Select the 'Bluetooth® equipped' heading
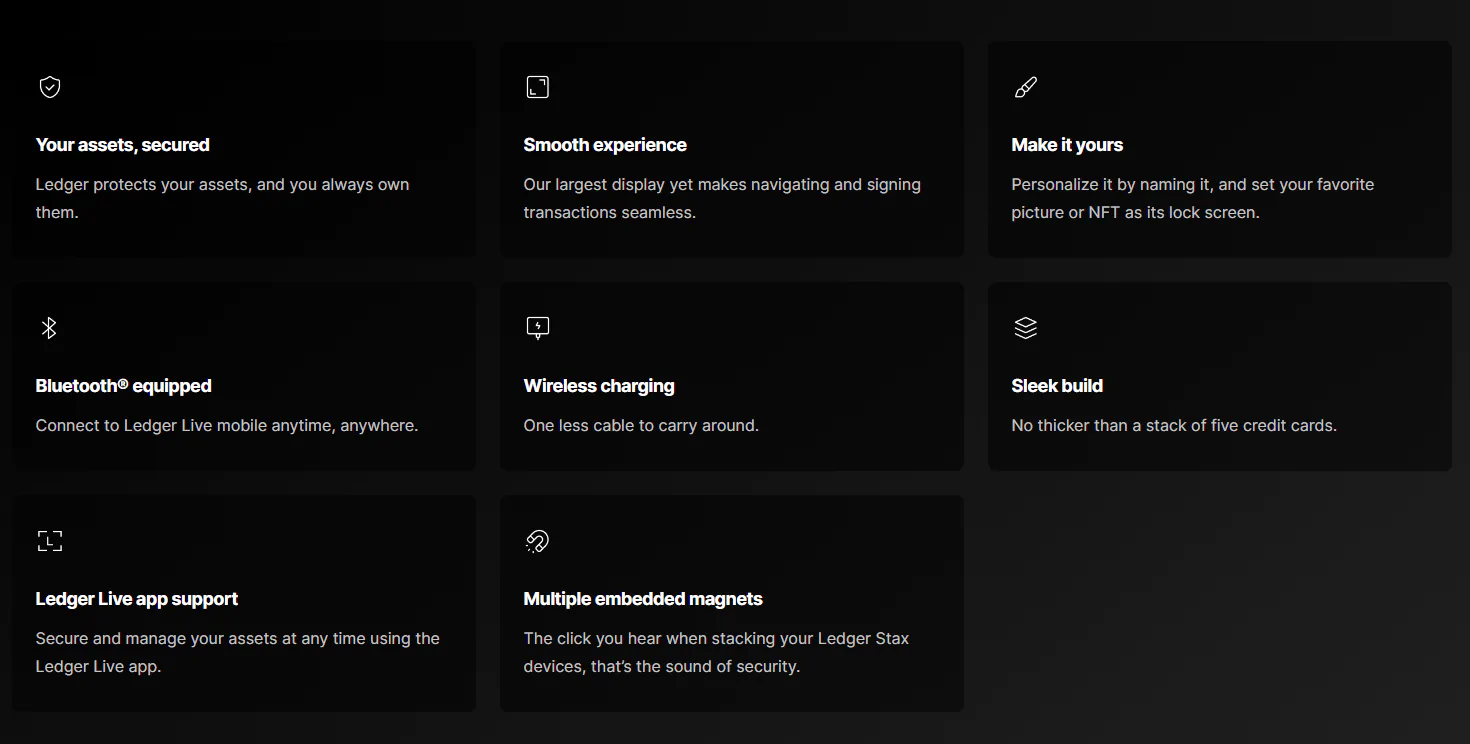 click(x=124, y=386)
